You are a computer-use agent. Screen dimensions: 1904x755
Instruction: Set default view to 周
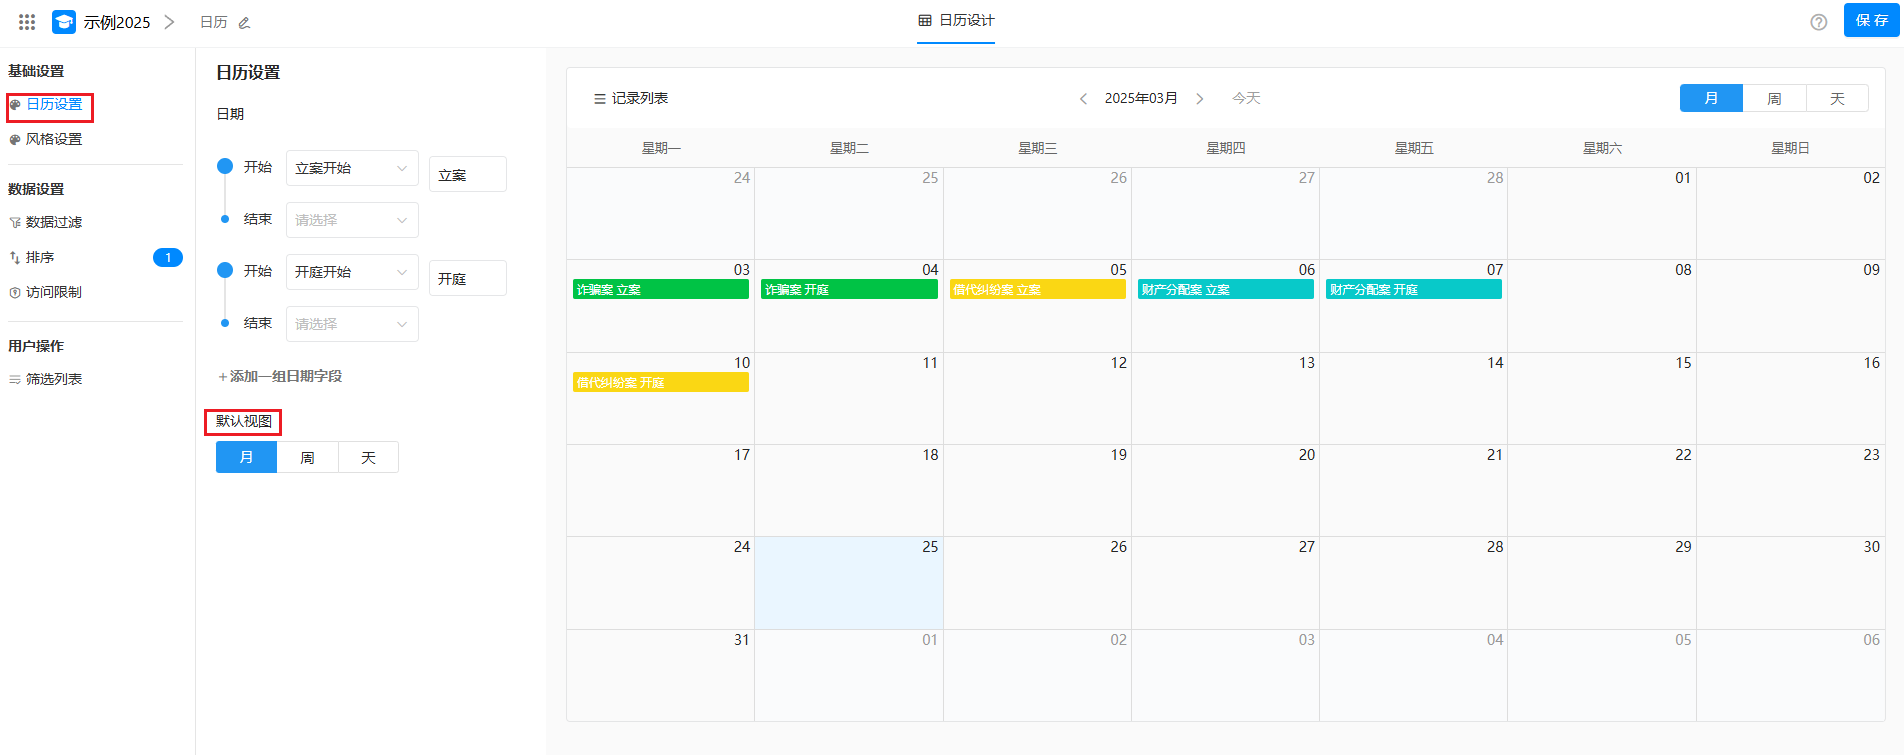click(307, 457)
